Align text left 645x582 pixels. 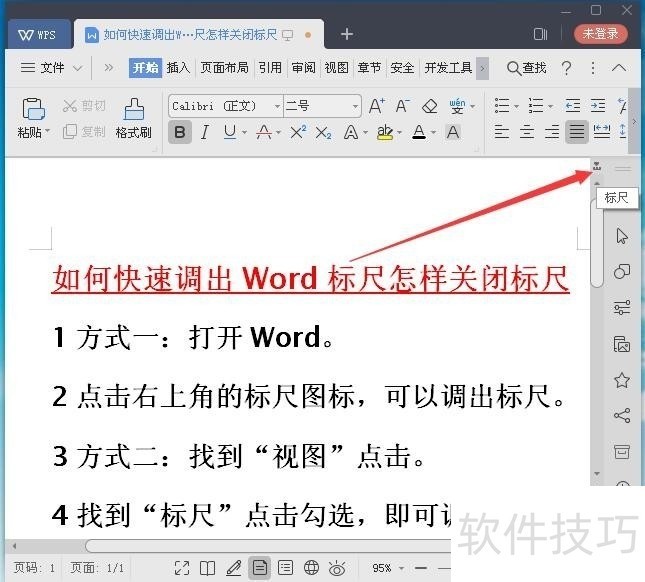501,132
